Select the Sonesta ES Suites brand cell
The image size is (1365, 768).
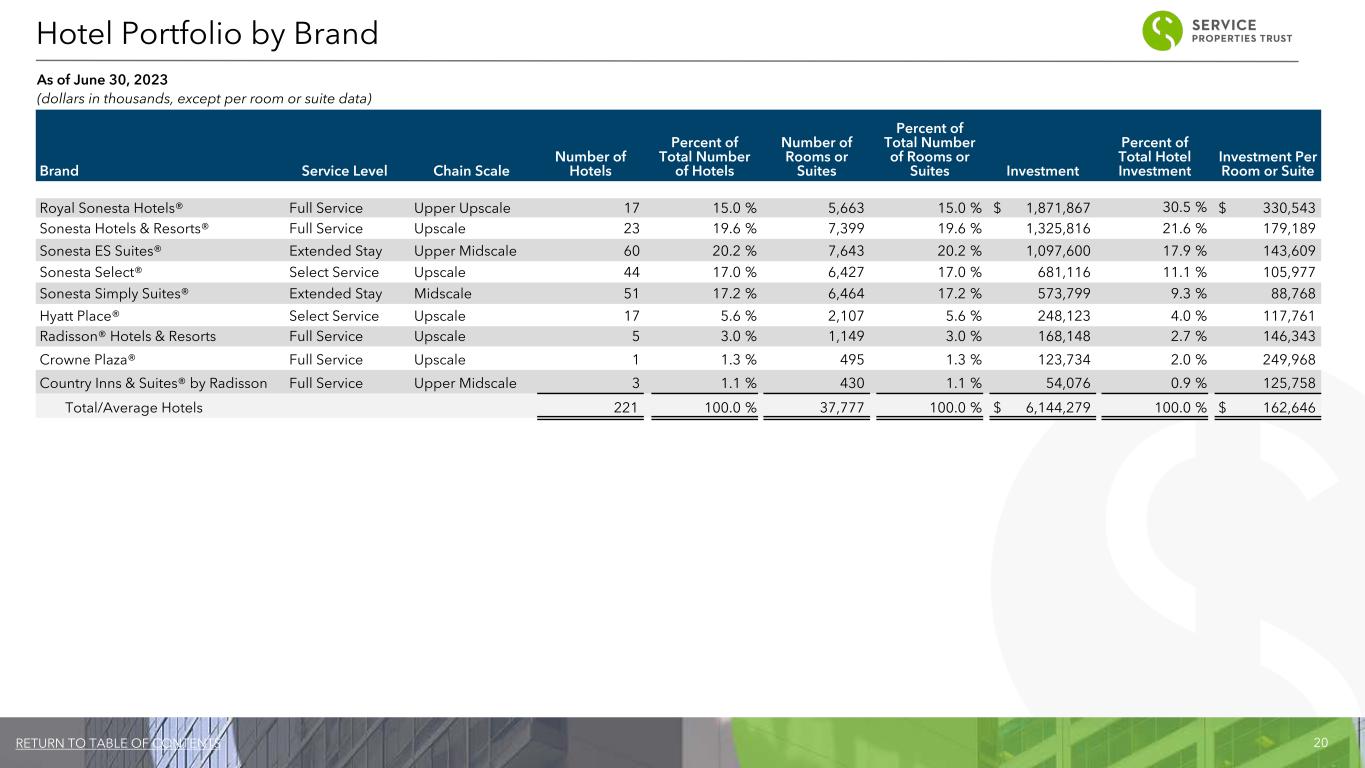pos(100,251)
